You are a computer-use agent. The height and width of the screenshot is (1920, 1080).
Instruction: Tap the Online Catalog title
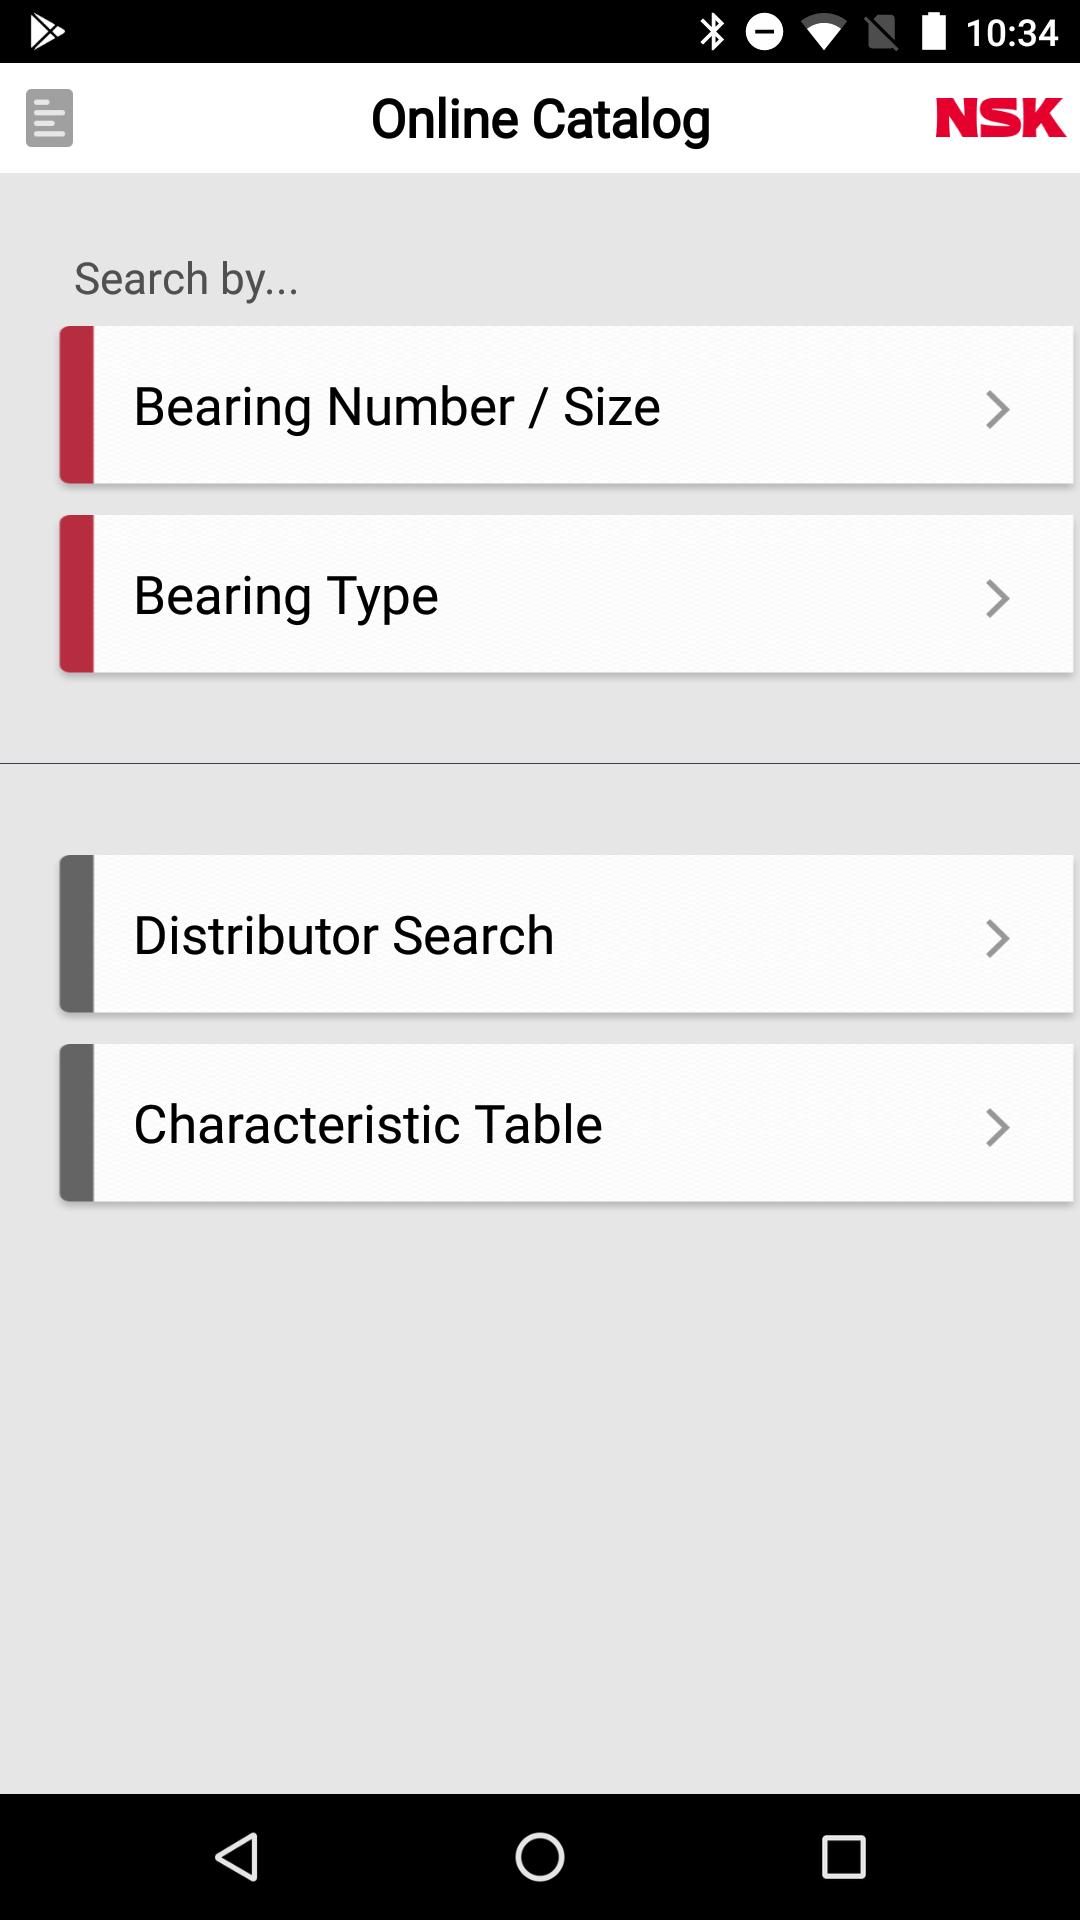[540, 119]
